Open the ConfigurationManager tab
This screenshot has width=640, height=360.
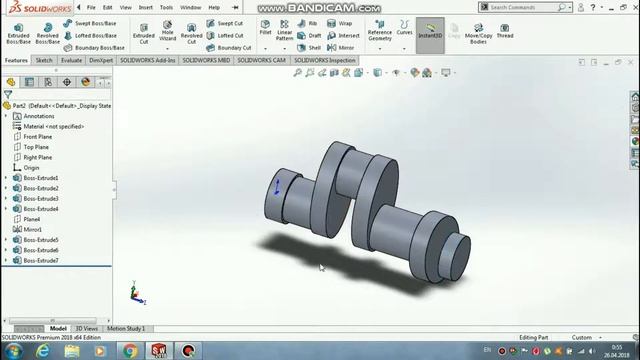[48, 82]
